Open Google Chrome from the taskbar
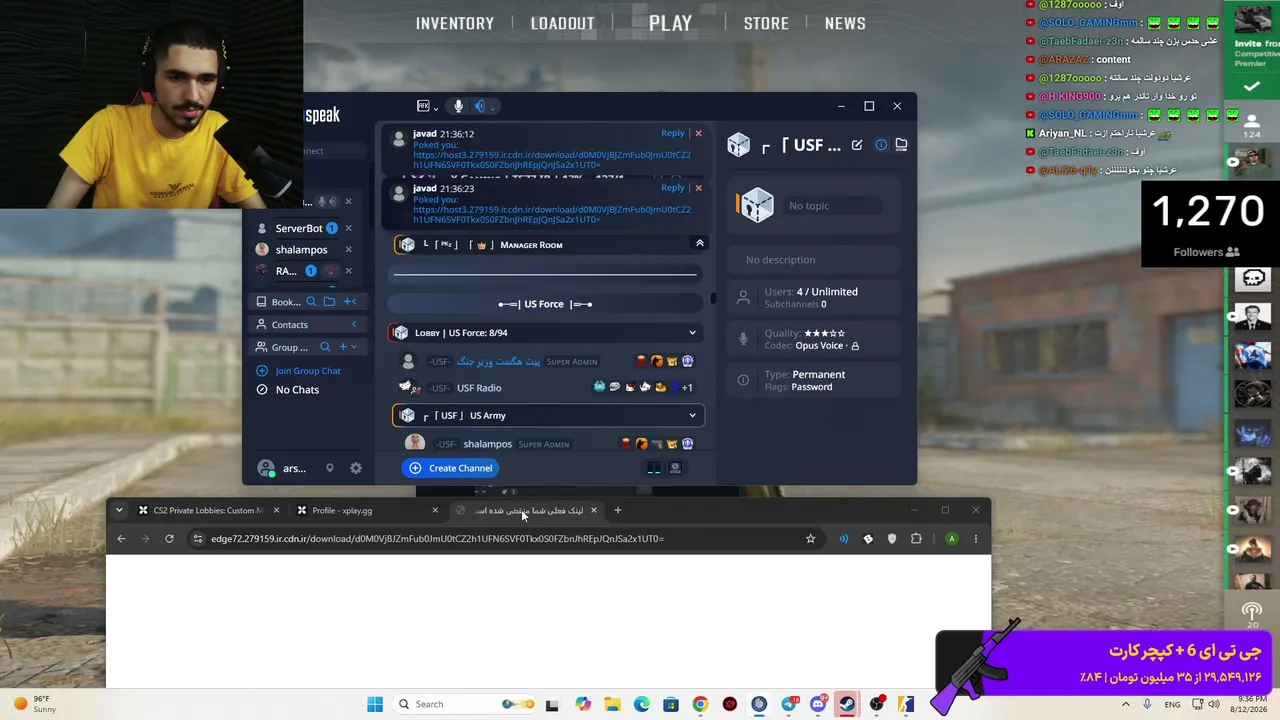Image resolution: width=1280 pixels, height=720 pixels. coord(700,704)
